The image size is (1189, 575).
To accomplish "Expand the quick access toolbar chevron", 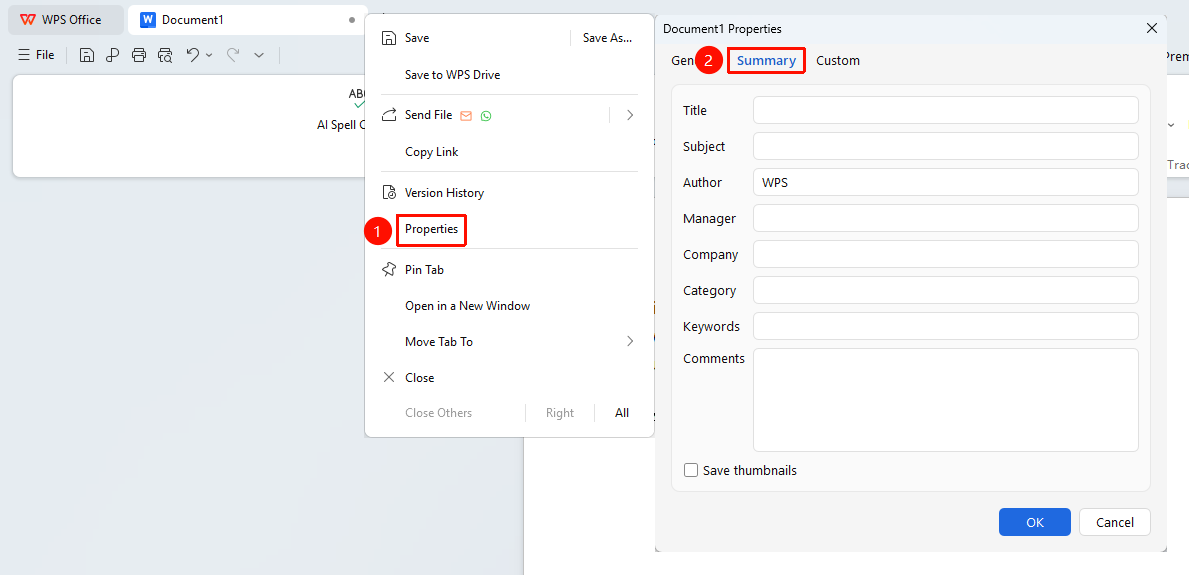I will [259, 55].
